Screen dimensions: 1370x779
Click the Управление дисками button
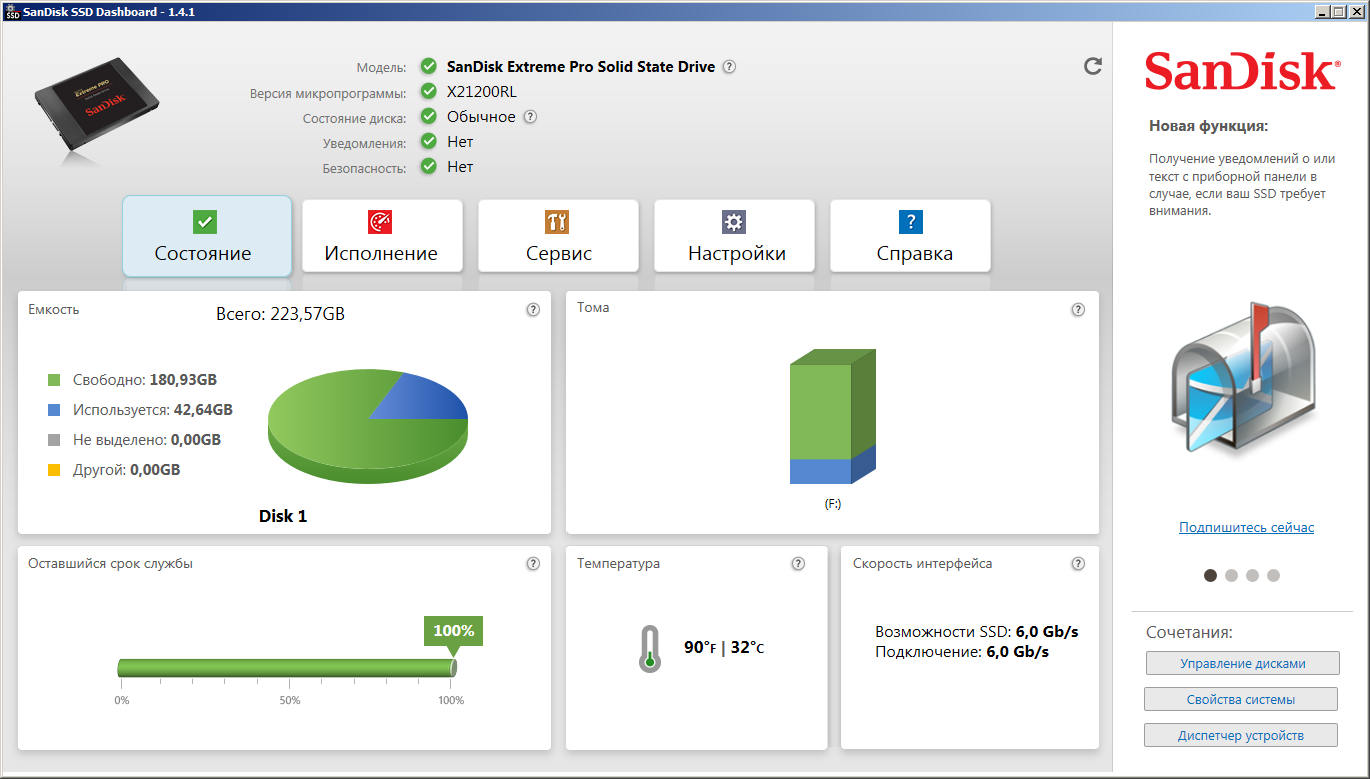(x=1241, y=663)
